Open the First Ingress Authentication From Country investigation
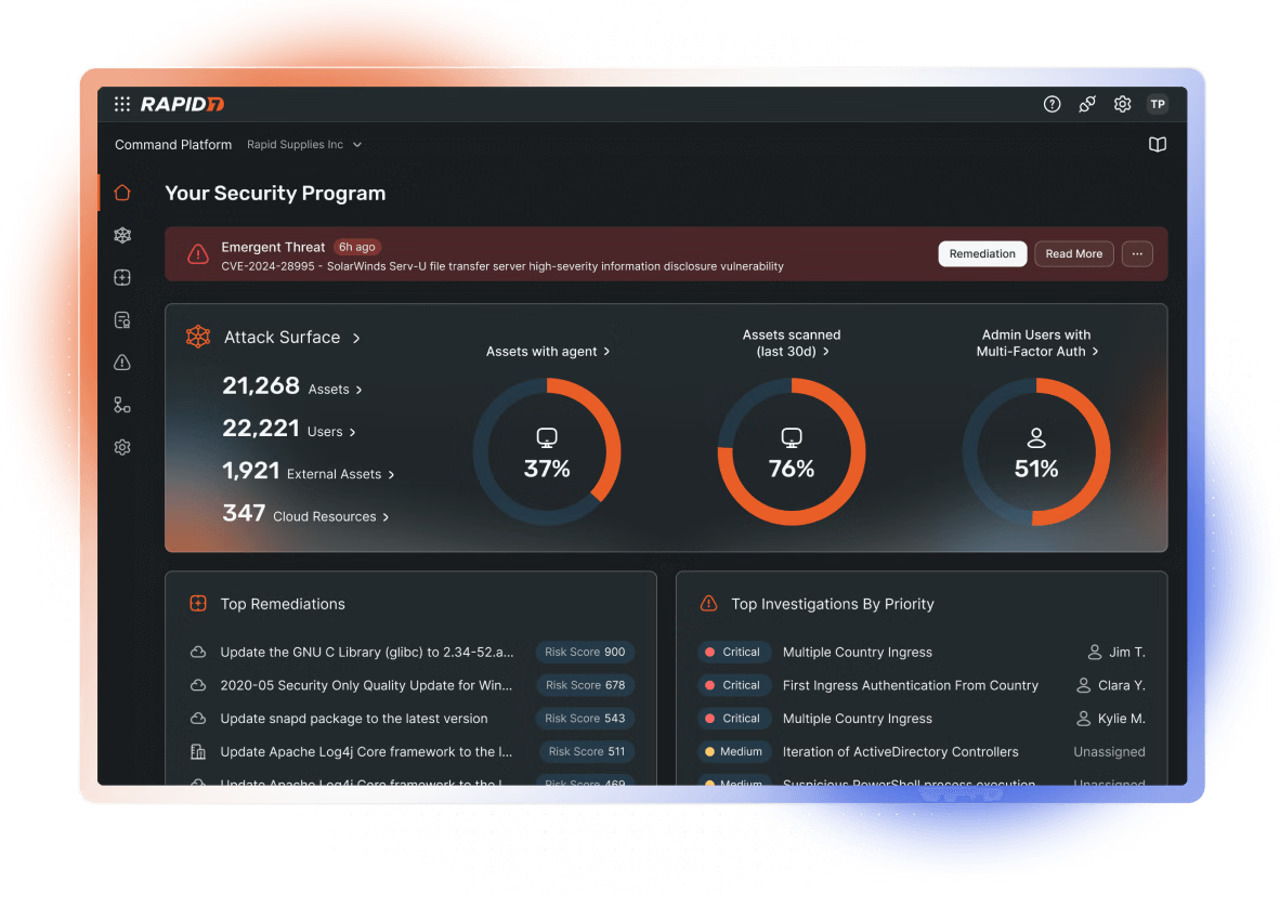1280x907 pixels. pos(910,685)
